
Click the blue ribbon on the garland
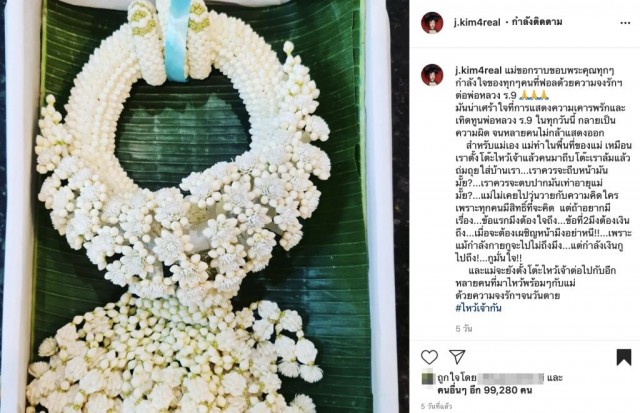pyautogui.click(x=176, y=41)
